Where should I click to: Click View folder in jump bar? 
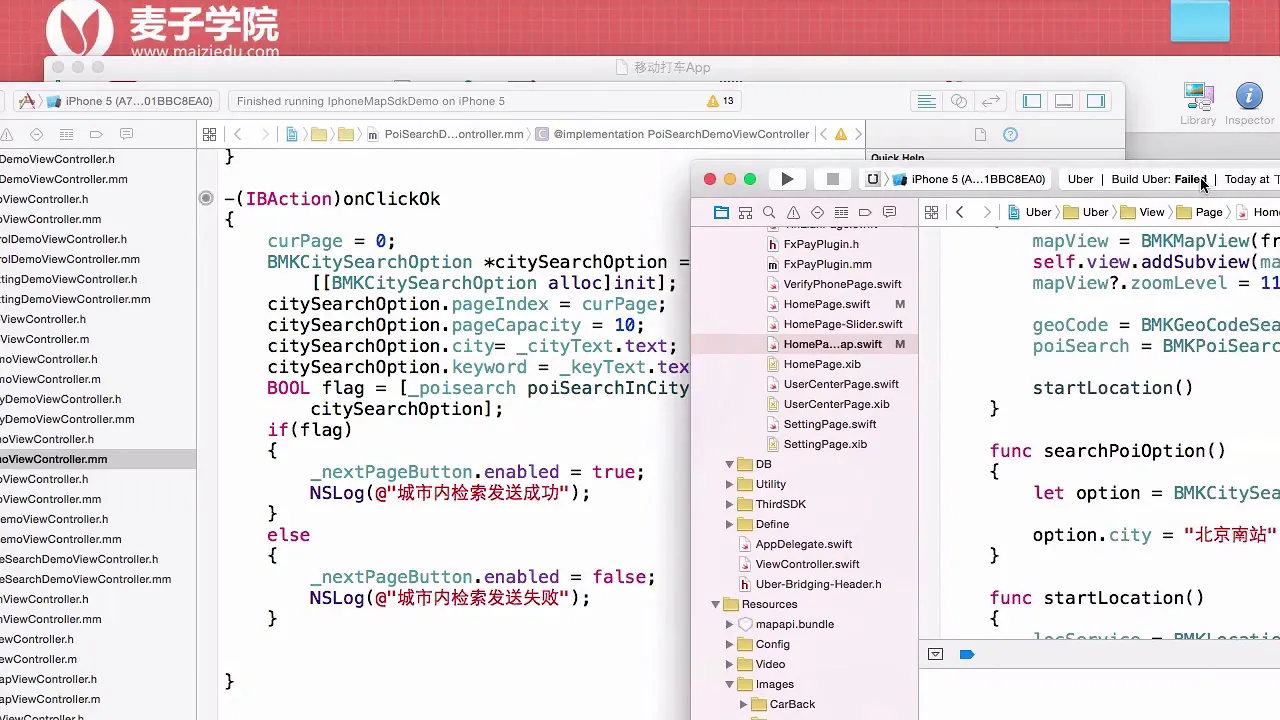(x=1143, y=212)
